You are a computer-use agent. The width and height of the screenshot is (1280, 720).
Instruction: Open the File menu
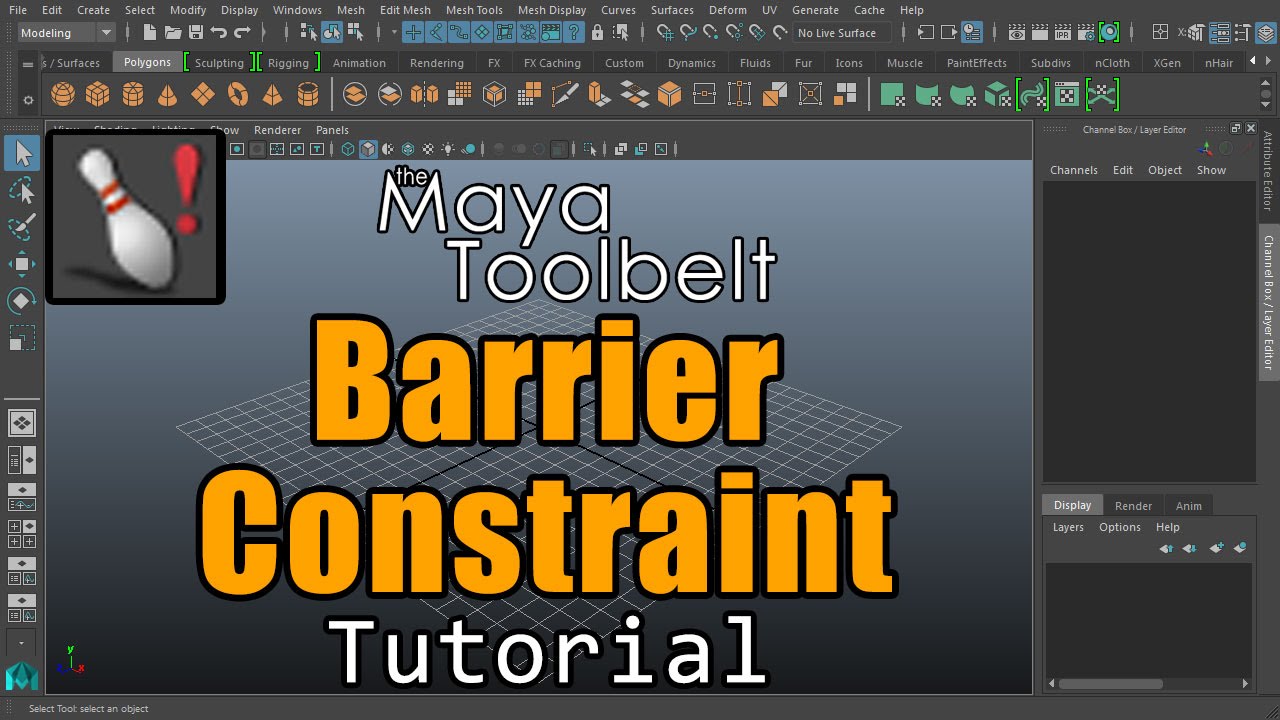18,10
